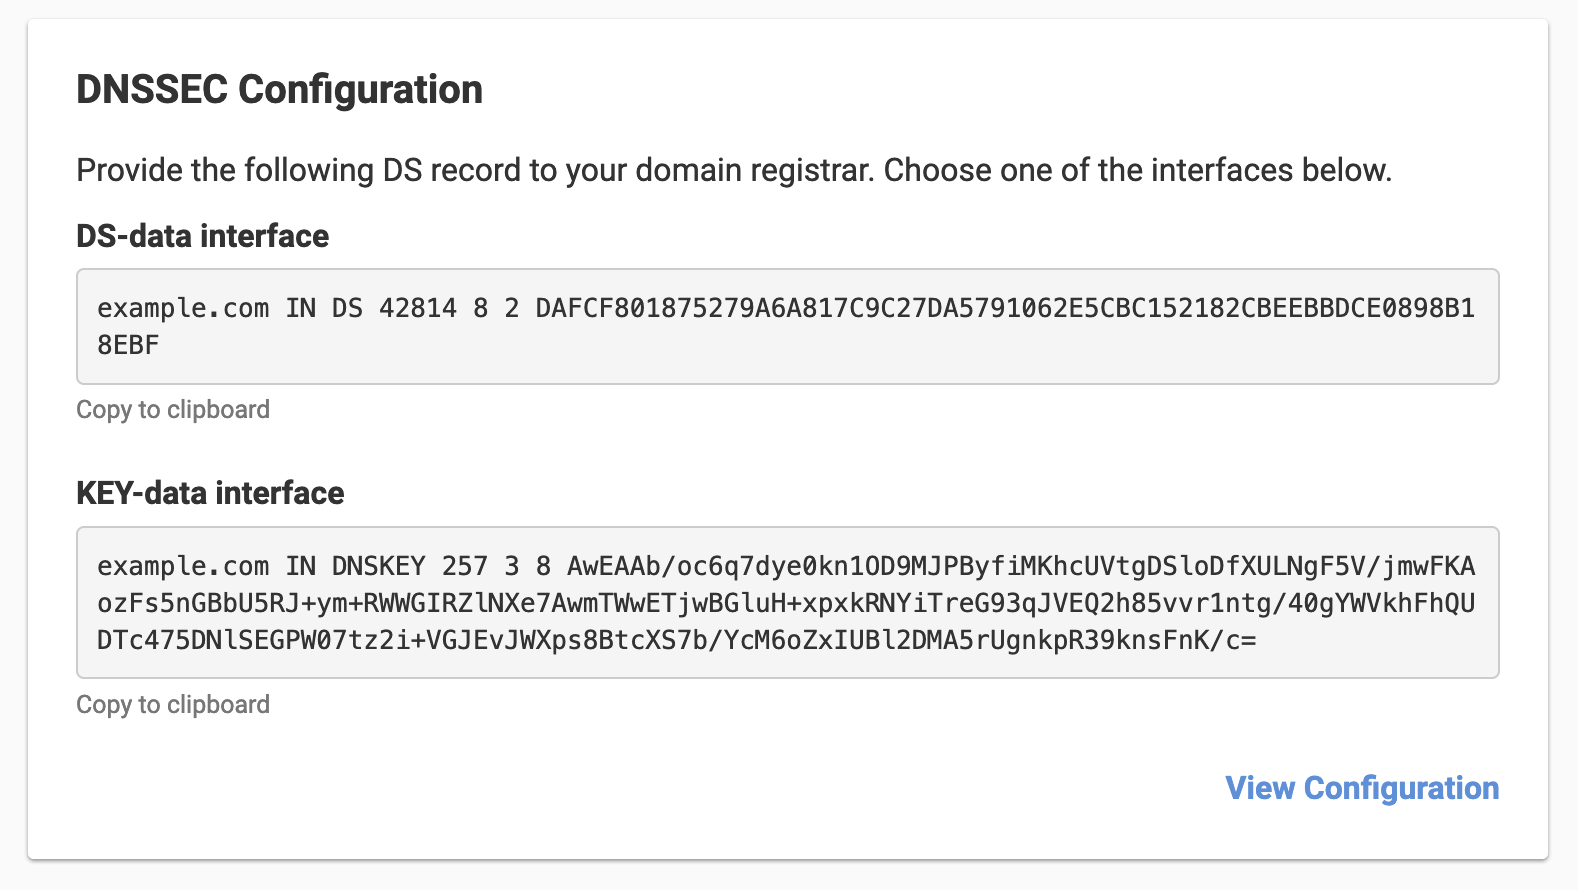Screen dimensions: 1578x890
Task: Click inside the DS-data record box
Action: 787,326
